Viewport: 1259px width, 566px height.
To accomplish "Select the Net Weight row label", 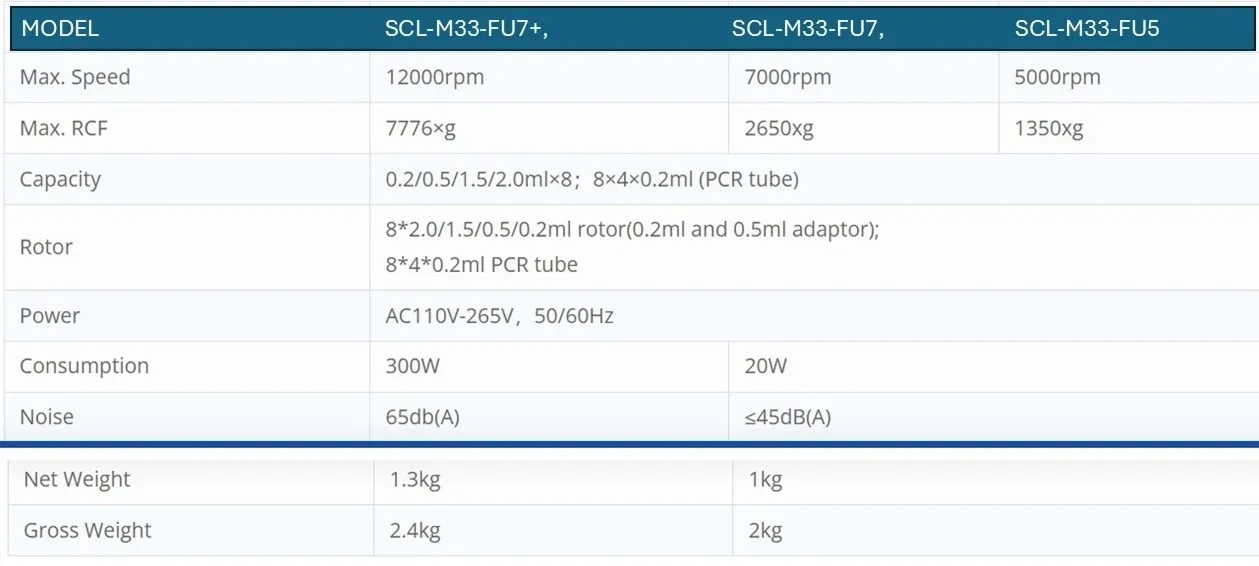I will pos(77,479).
